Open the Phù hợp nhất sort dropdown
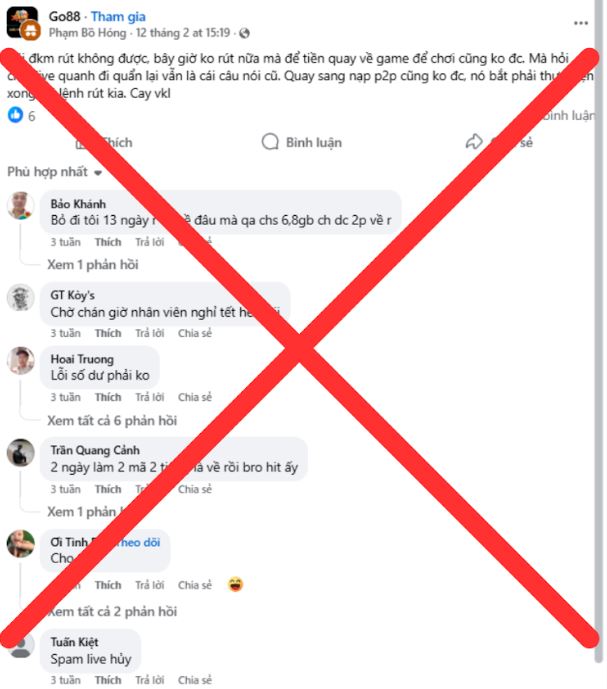Image resolution: width=607 pixels, height=689 pixels. (55, 172)
